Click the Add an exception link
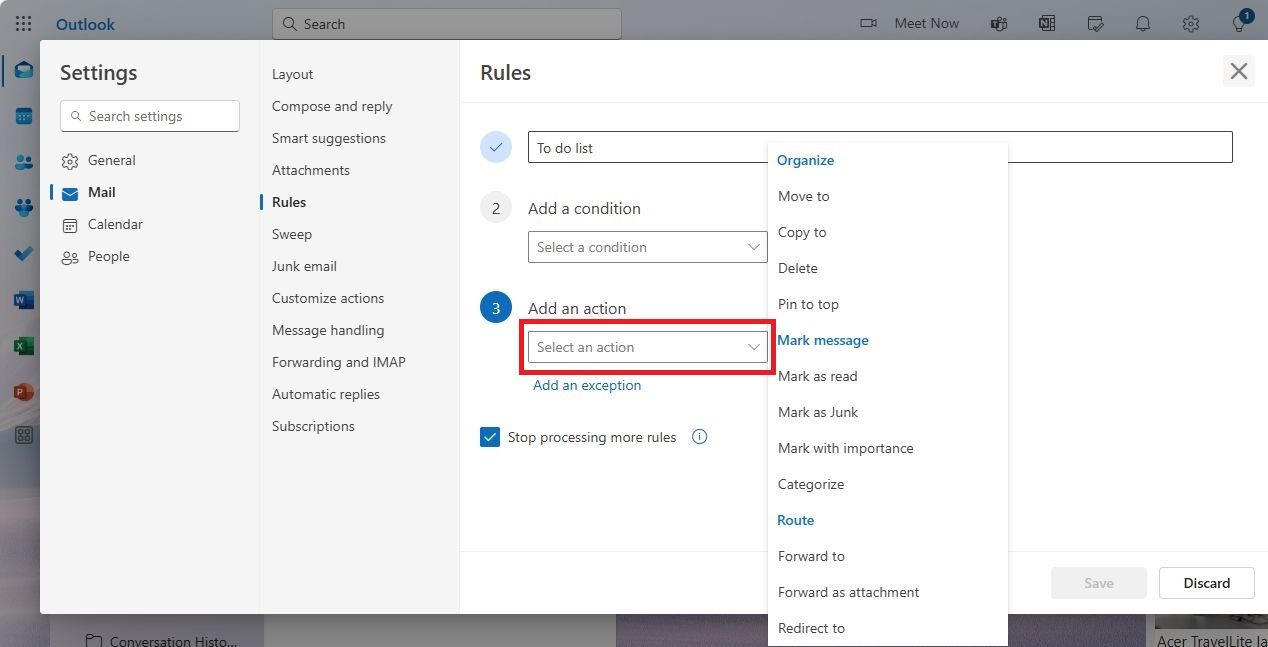The image size is (1268, 647). (587, 385)
